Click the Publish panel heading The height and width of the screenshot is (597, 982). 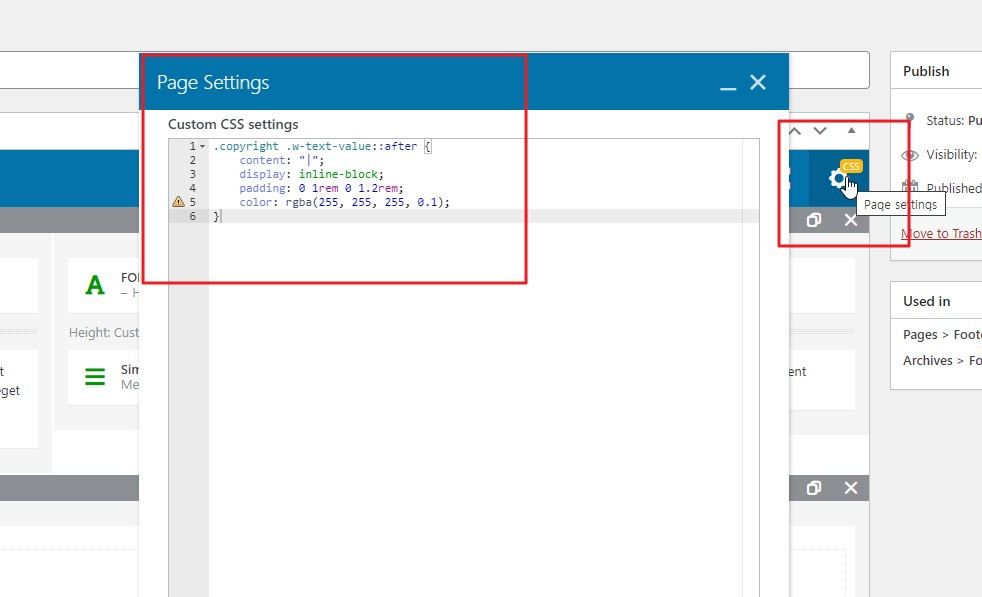tap(926, 71)
